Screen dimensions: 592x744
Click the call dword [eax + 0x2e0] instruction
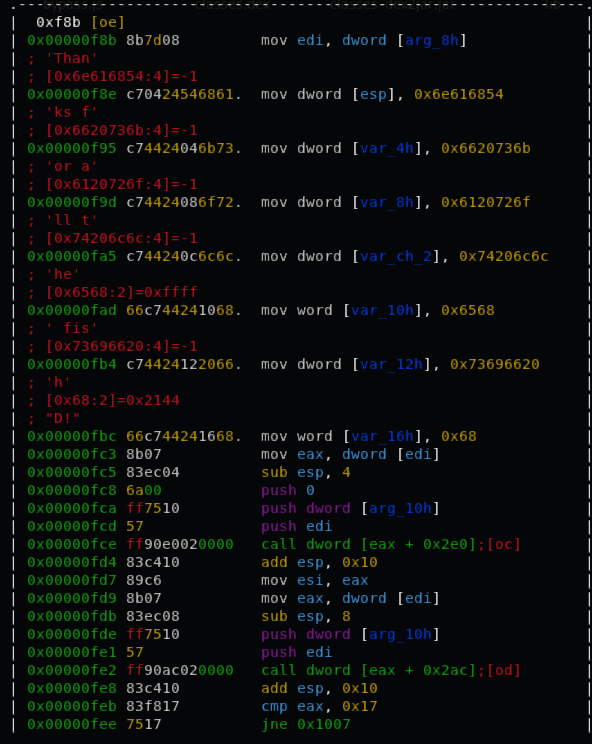pyautogui.click(x=369, y=545)
